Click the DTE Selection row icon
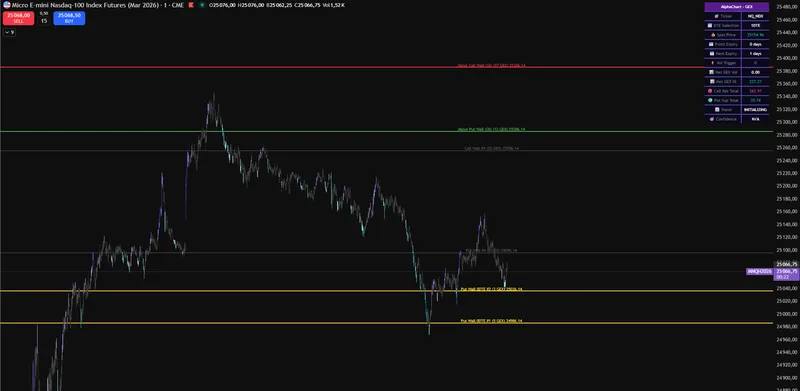Screen dimensions: 800x391 point(709,26)
